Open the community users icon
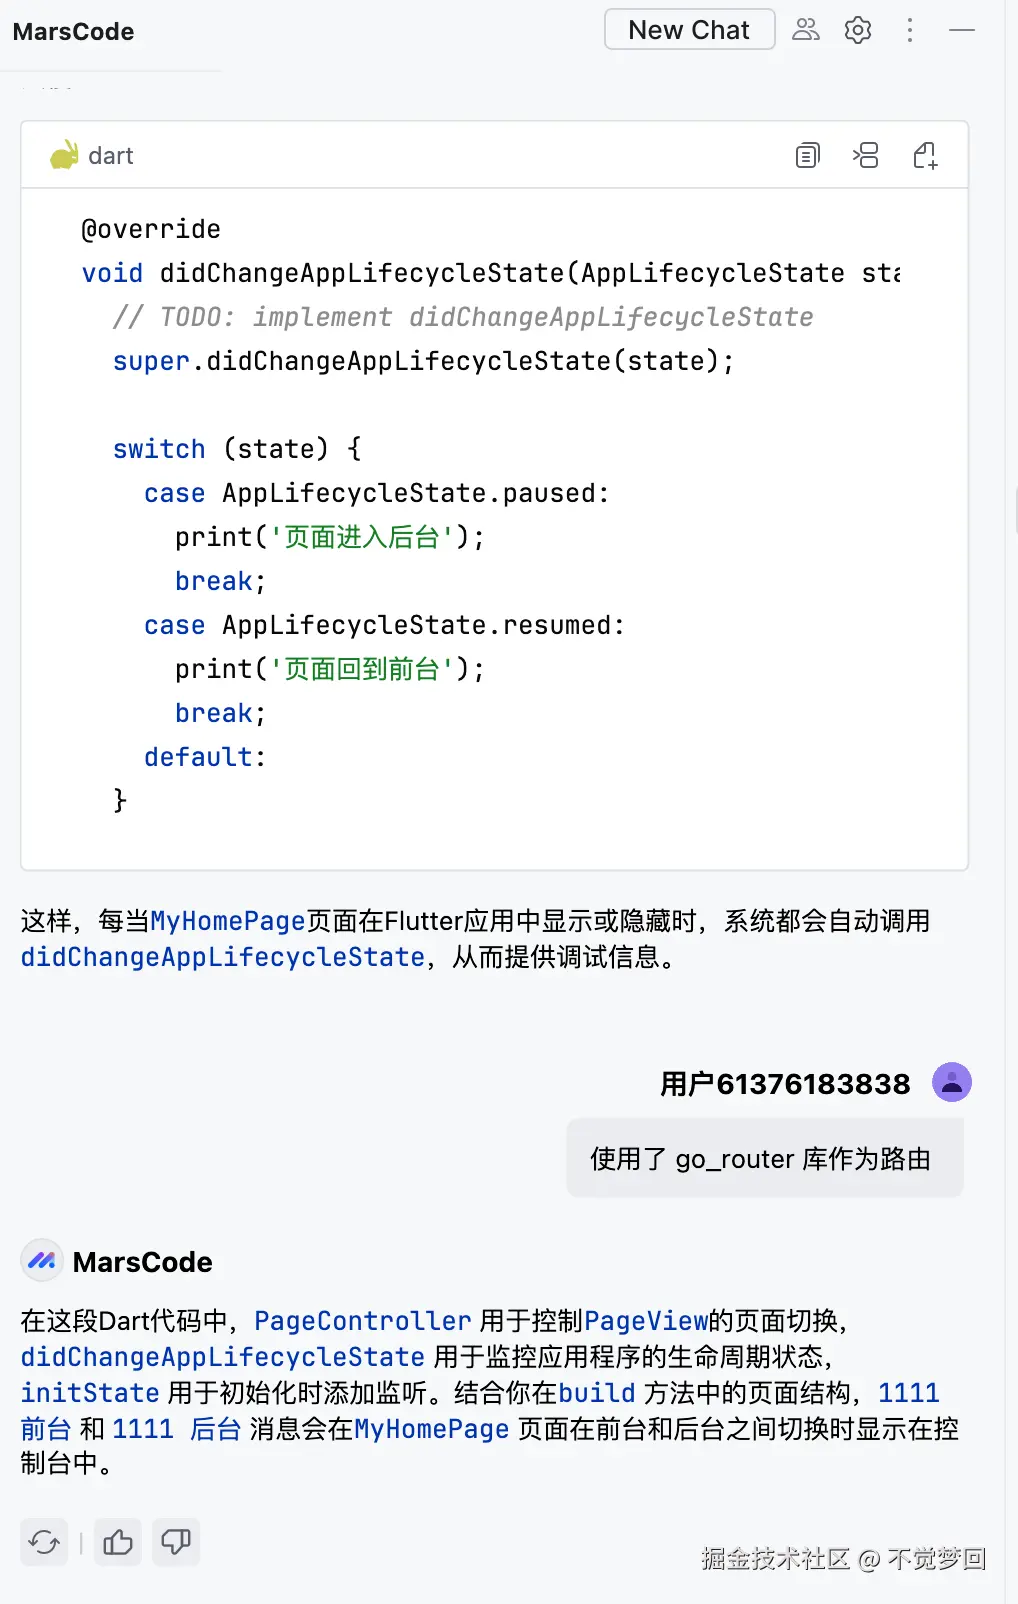Viewport: 1018px width, 1604px height. tap(805, 30)
